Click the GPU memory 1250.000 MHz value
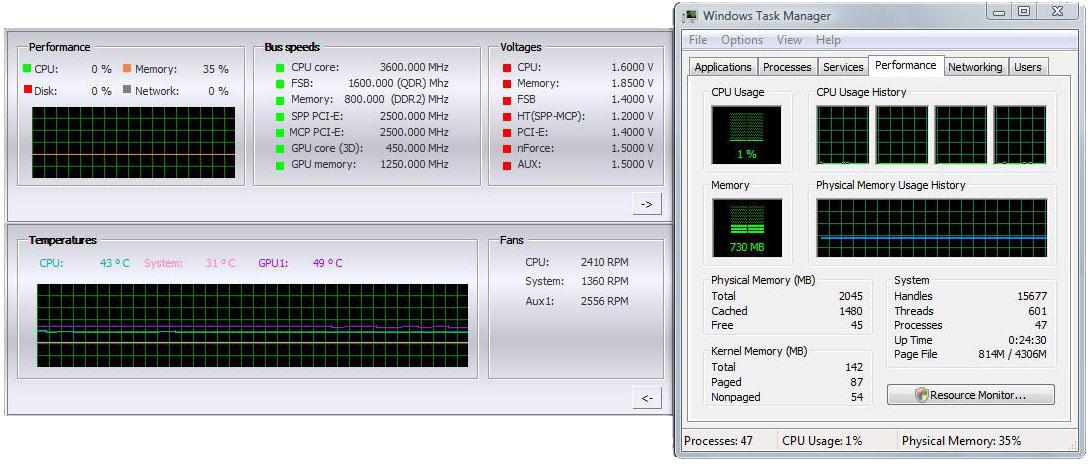Image resolution: width=1089 pixels, height=464 pixels. pos(414,165)
